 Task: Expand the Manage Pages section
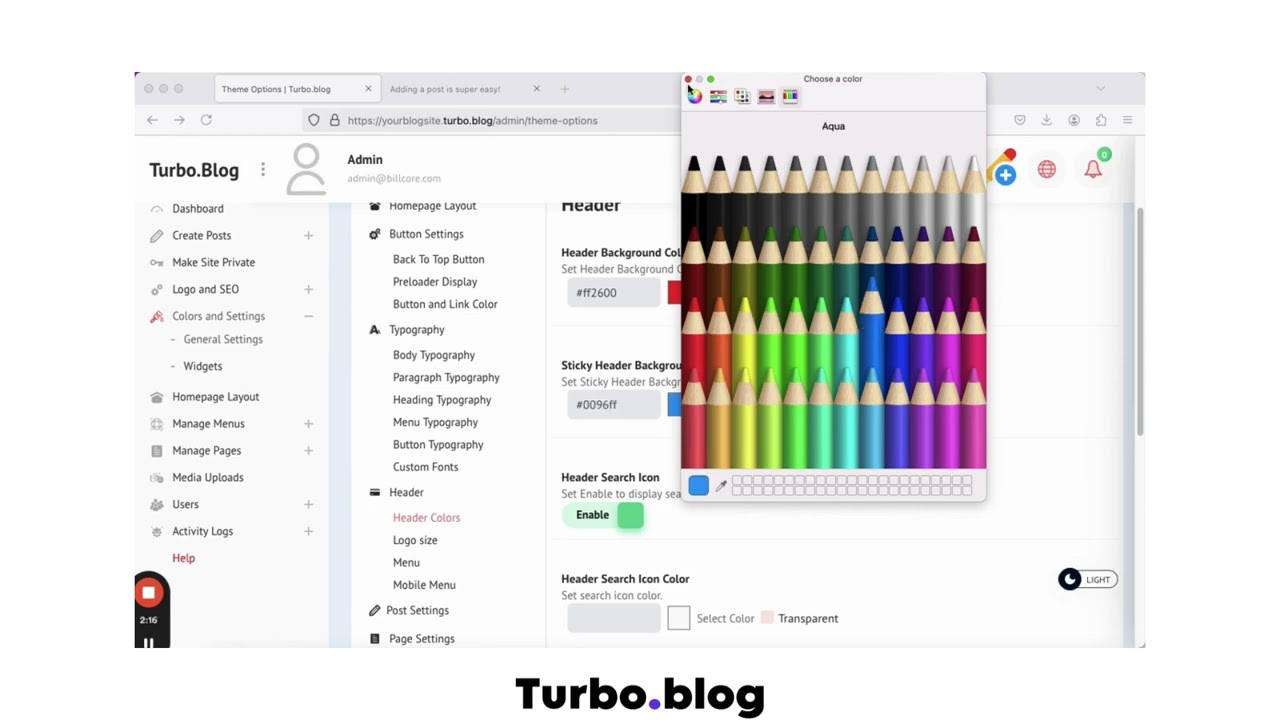tap(308, 451)
